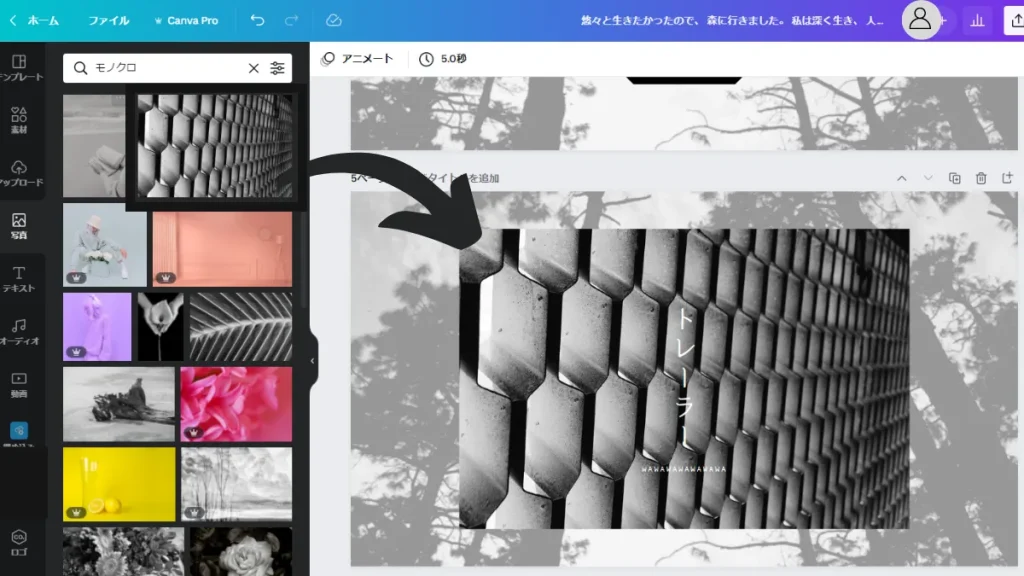The image size is (1024, 576).
Task: Select the misty trees sketch thumbnail
Action: point(236,484)
